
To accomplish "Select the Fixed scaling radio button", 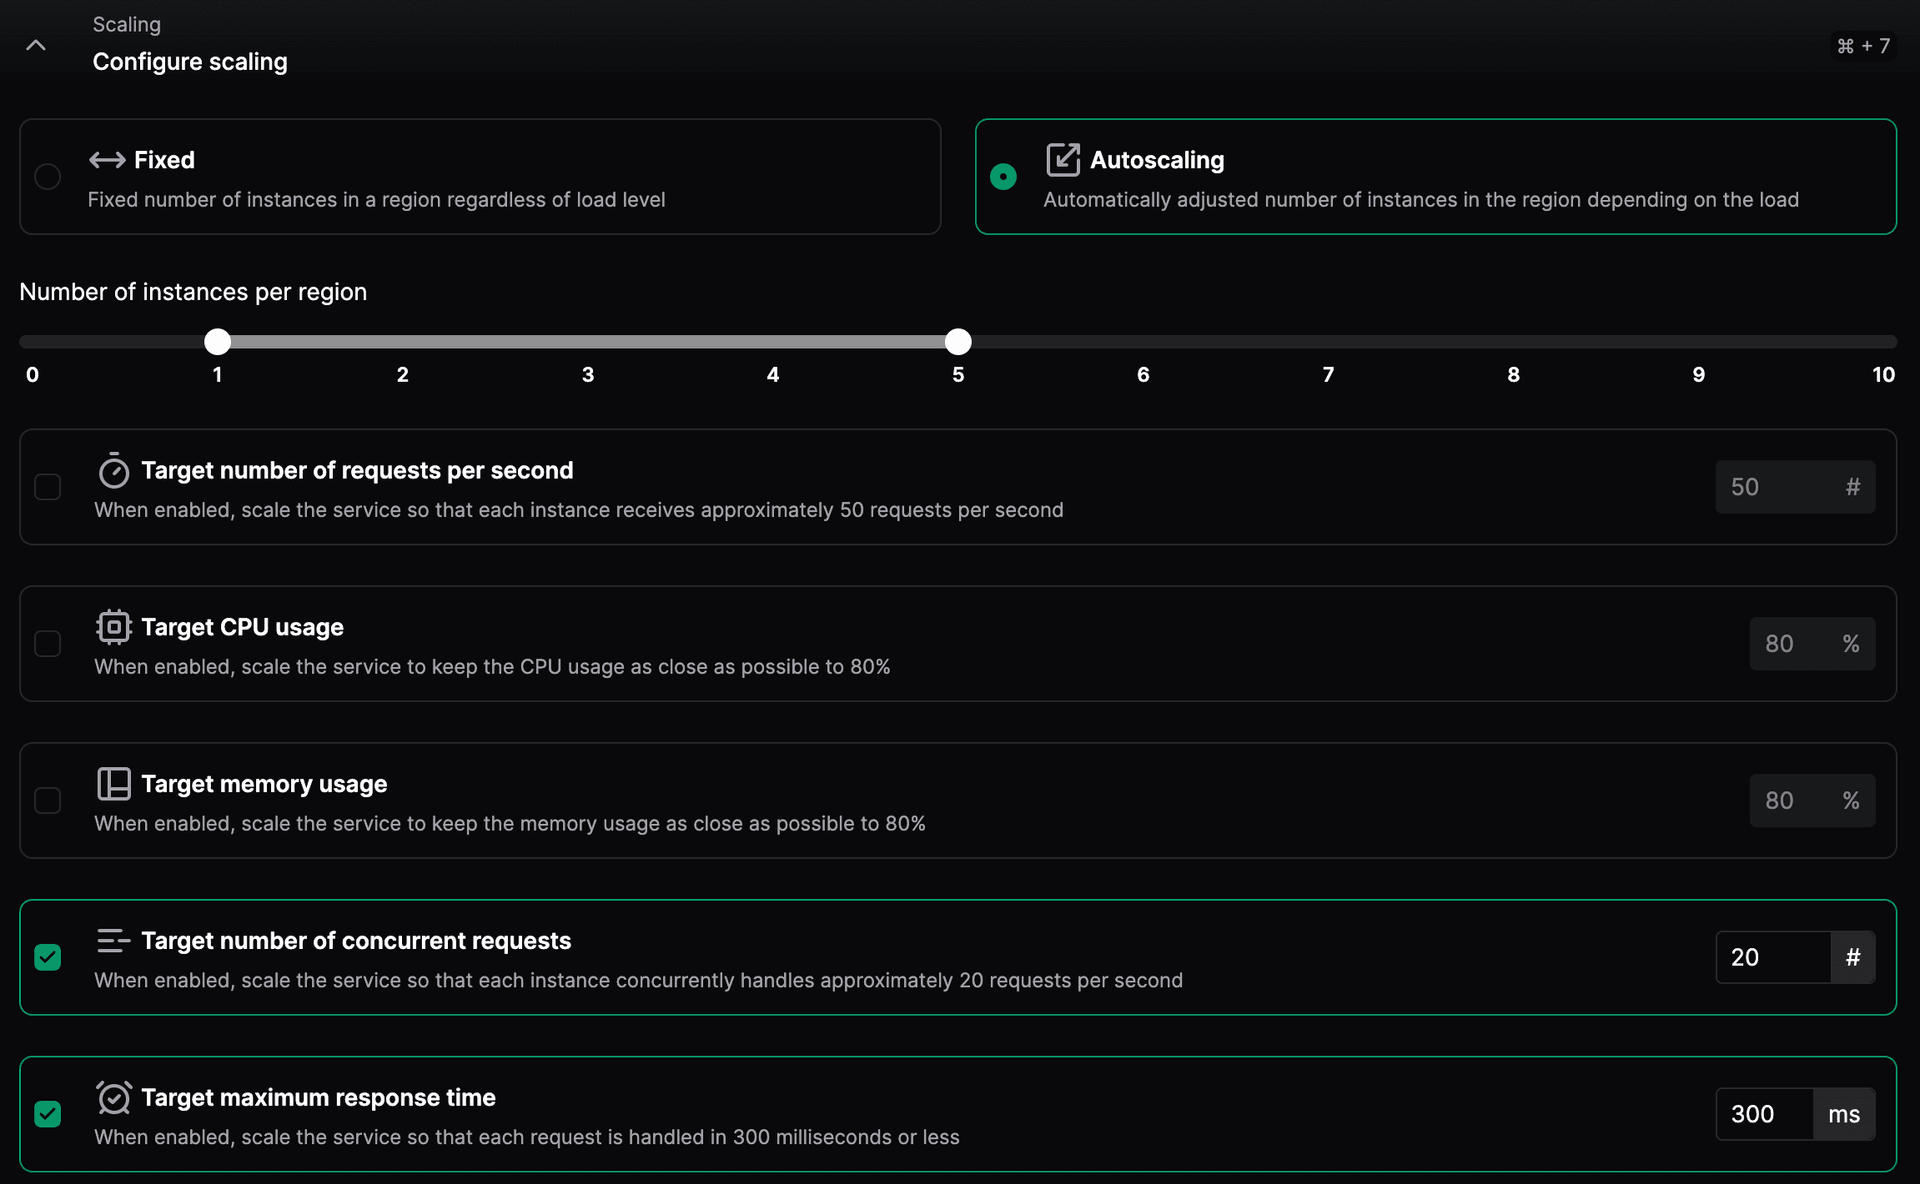I will click(x=47, y=177).
